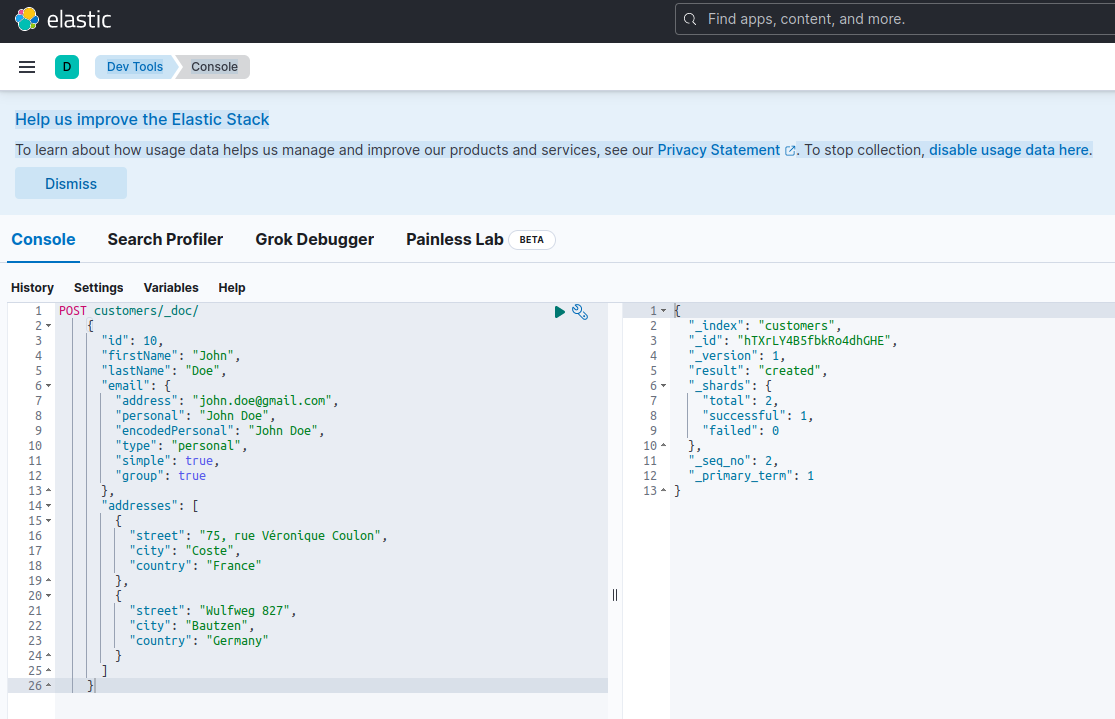Dismiss the usage data banner
The height and width of the screenshot is (719, 1115).
[x=71, y=183]
